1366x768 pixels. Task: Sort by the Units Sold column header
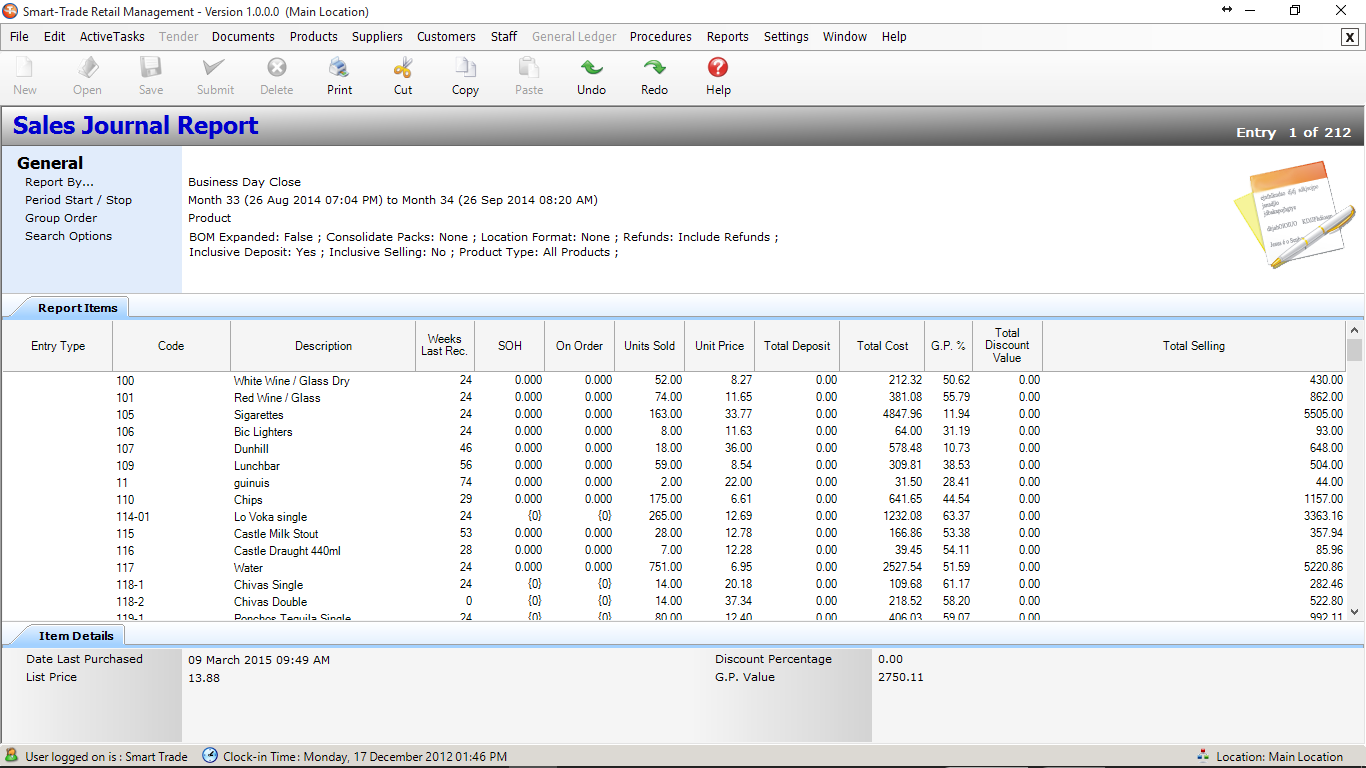649,346
